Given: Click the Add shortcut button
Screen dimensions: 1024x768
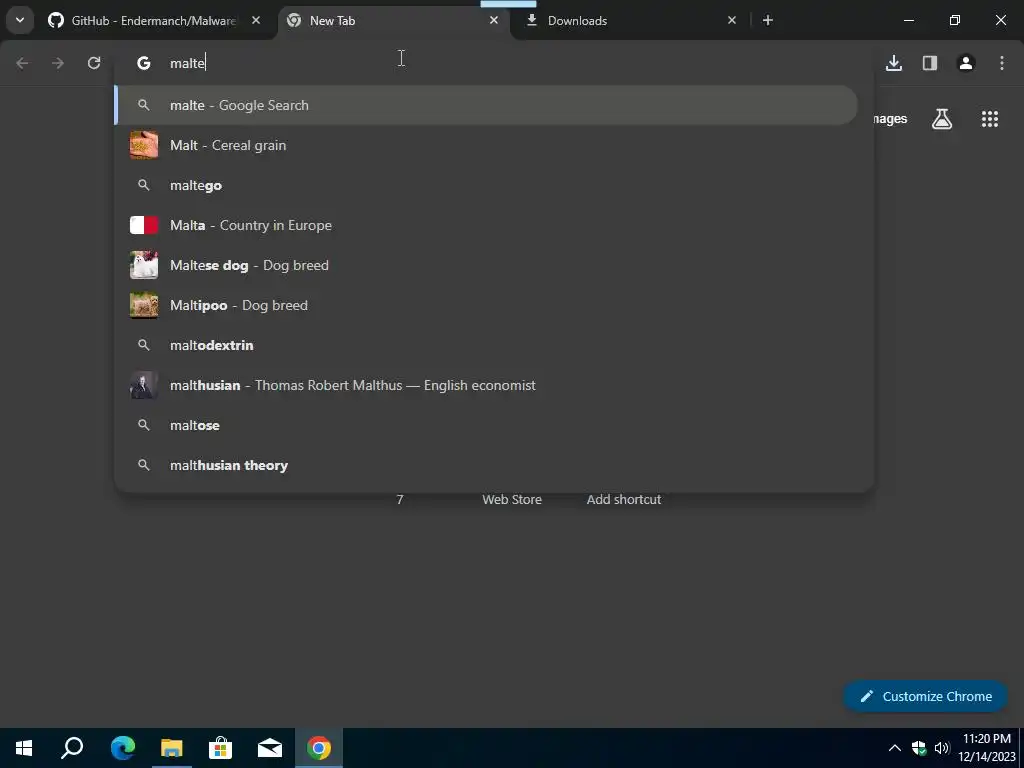Looking at the screenshot, I should pos(624,499).
